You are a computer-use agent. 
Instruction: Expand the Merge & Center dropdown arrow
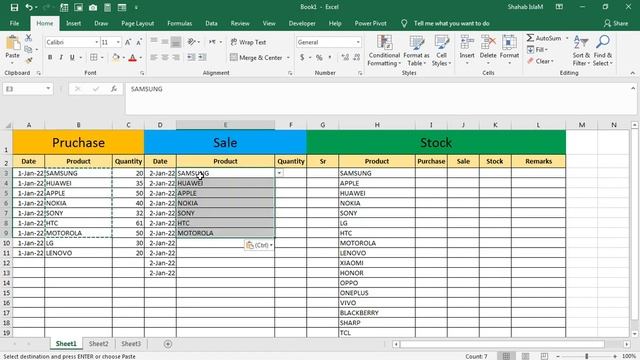(288, 58)
